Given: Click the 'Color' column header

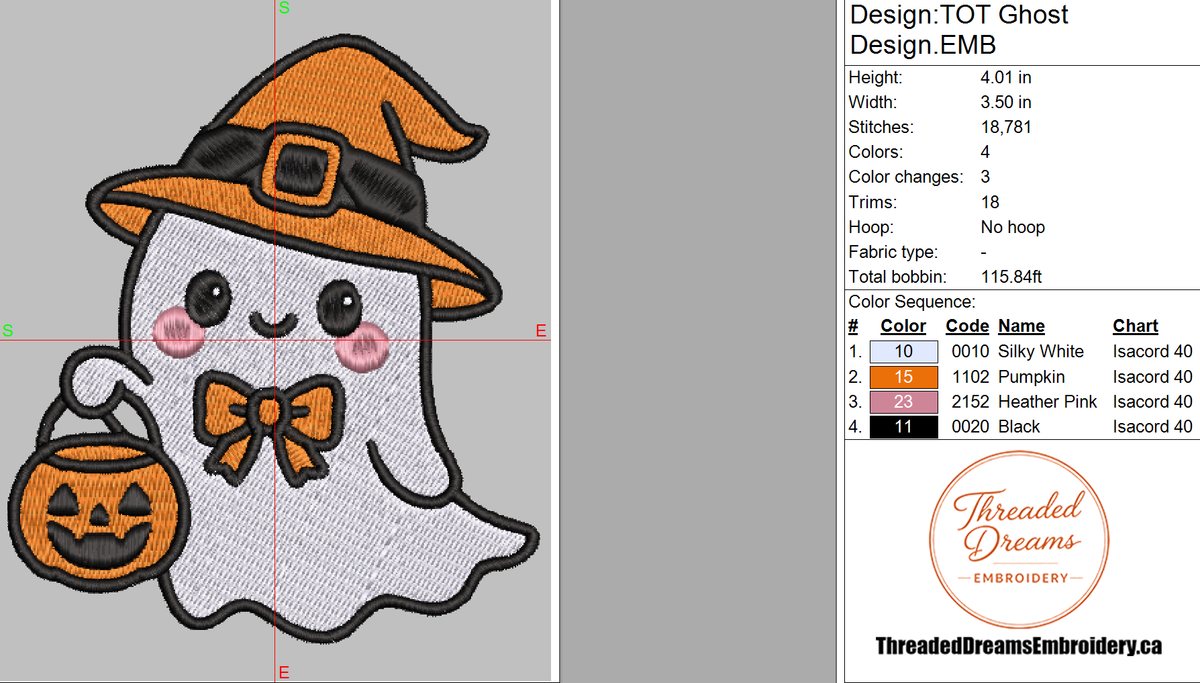Looking at the screenshot, I should tap(903, 326).
